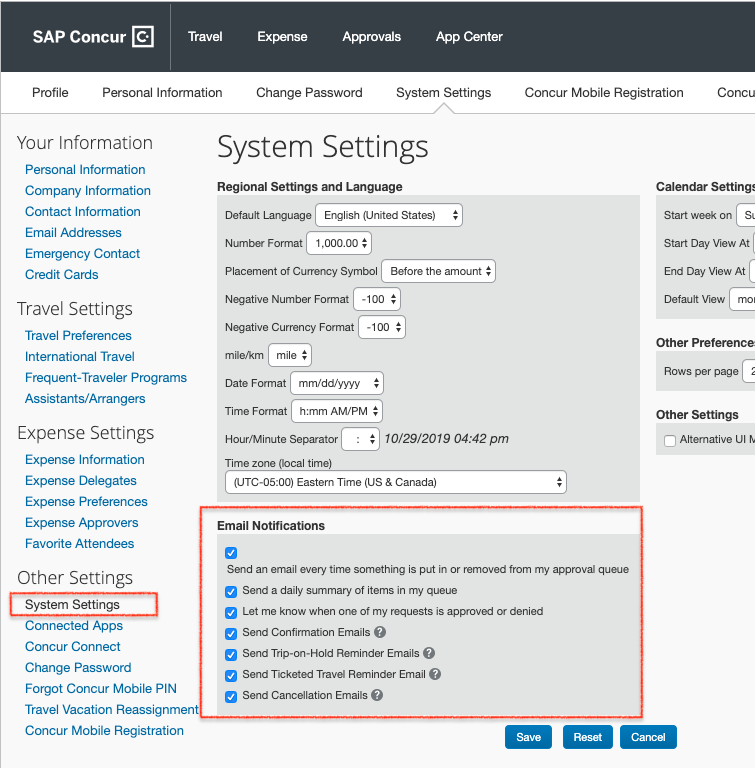Viewport: 755px width, 768px height.
Task: Open Contact Information link
Action: 83,212
